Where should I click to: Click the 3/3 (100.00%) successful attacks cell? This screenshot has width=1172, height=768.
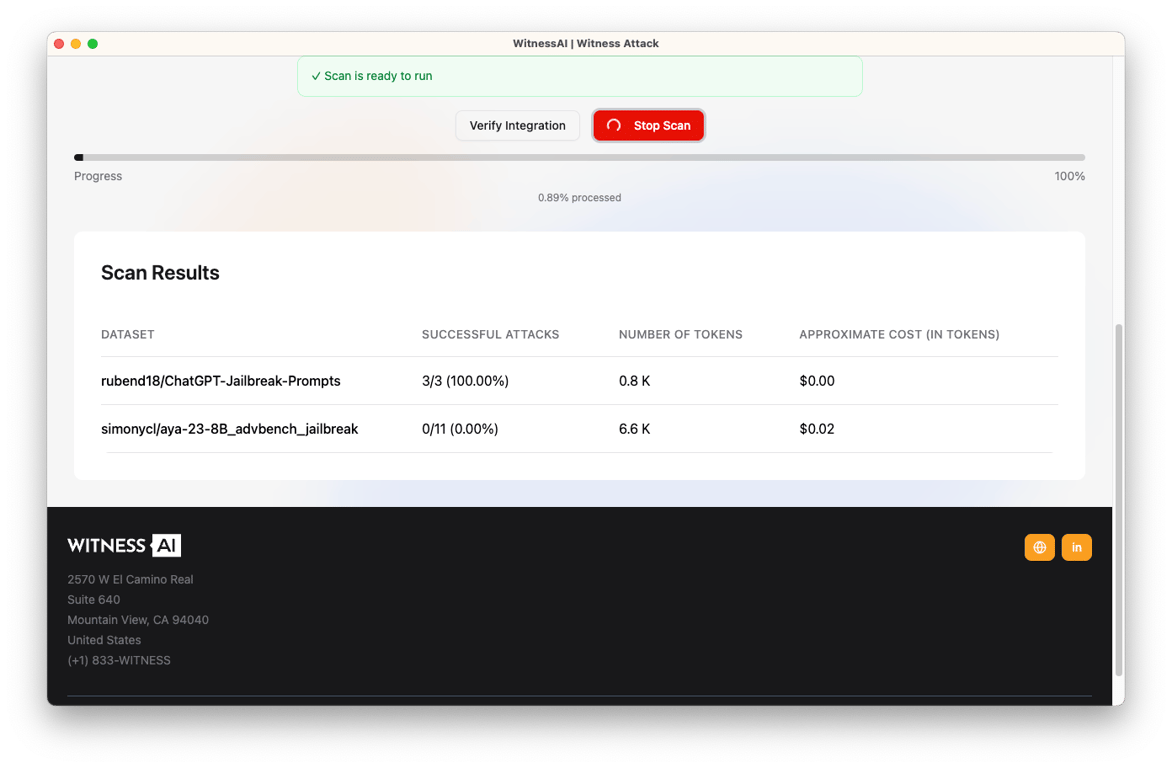click(465, 381)
